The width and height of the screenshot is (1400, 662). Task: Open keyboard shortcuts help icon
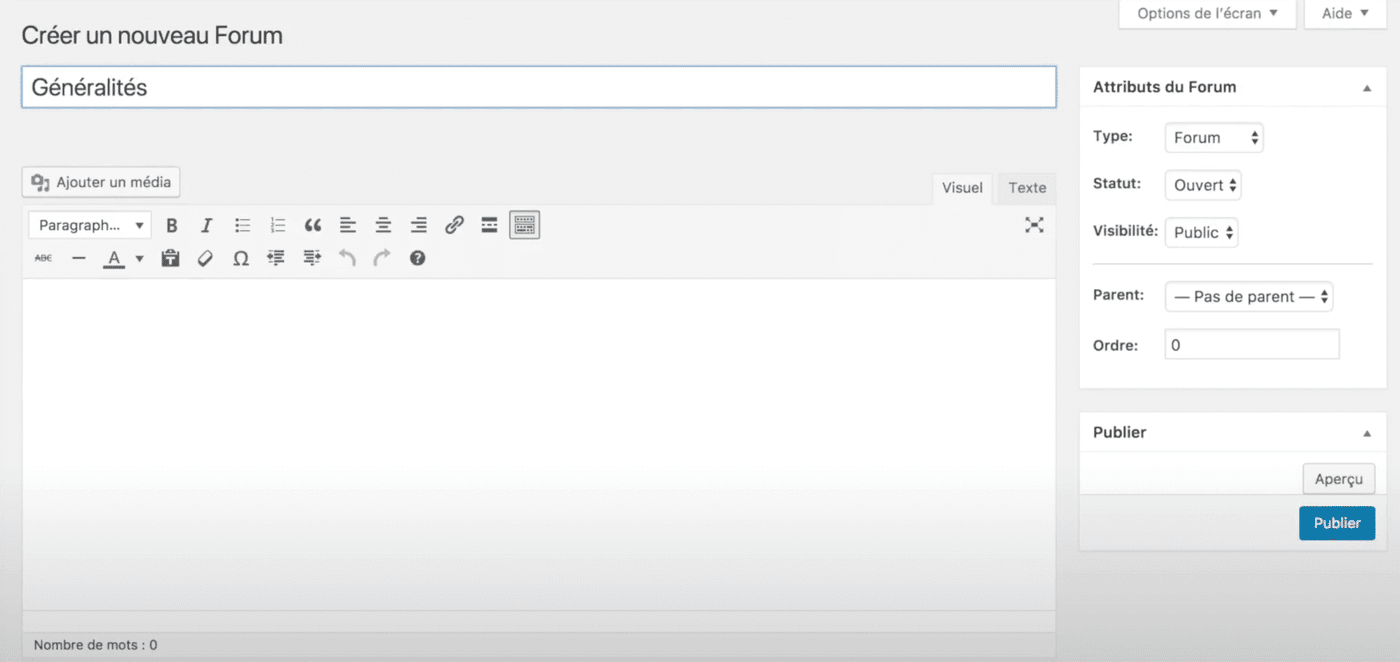(418, 258)
